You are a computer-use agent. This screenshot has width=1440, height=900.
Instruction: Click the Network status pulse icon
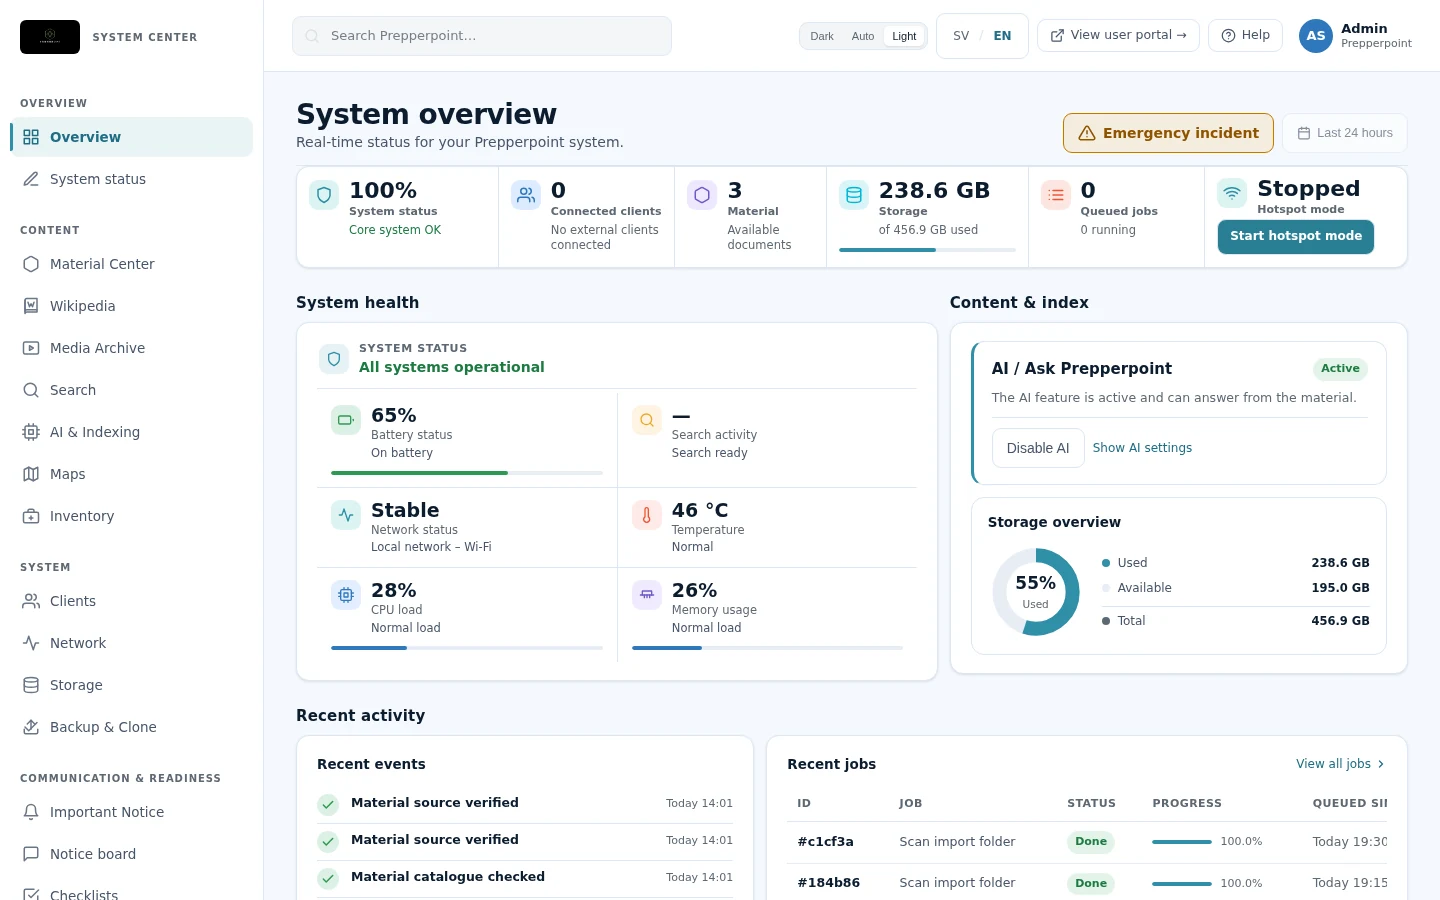(346, 515)
